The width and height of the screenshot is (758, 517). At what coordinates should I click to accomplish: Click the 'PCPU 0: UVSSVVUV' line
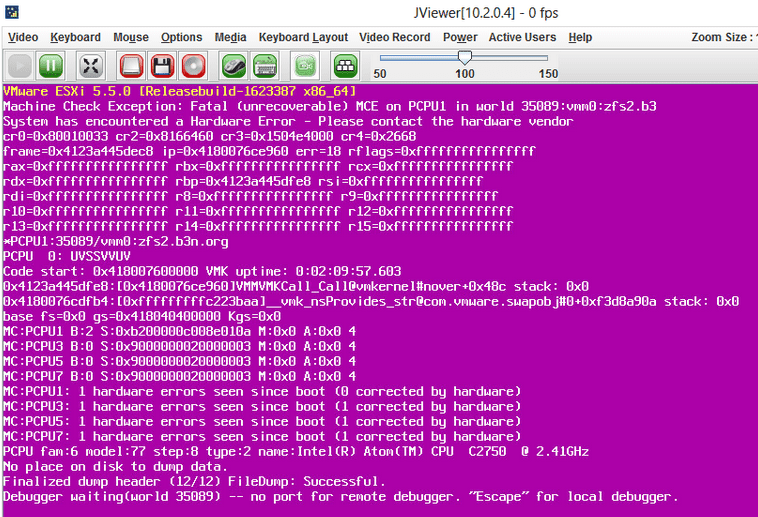coord(67,256)
